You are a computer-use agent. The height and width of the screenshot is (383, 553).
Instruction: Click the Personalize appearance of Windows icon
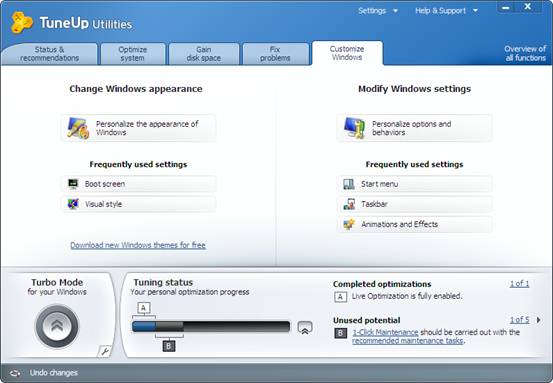78,128
